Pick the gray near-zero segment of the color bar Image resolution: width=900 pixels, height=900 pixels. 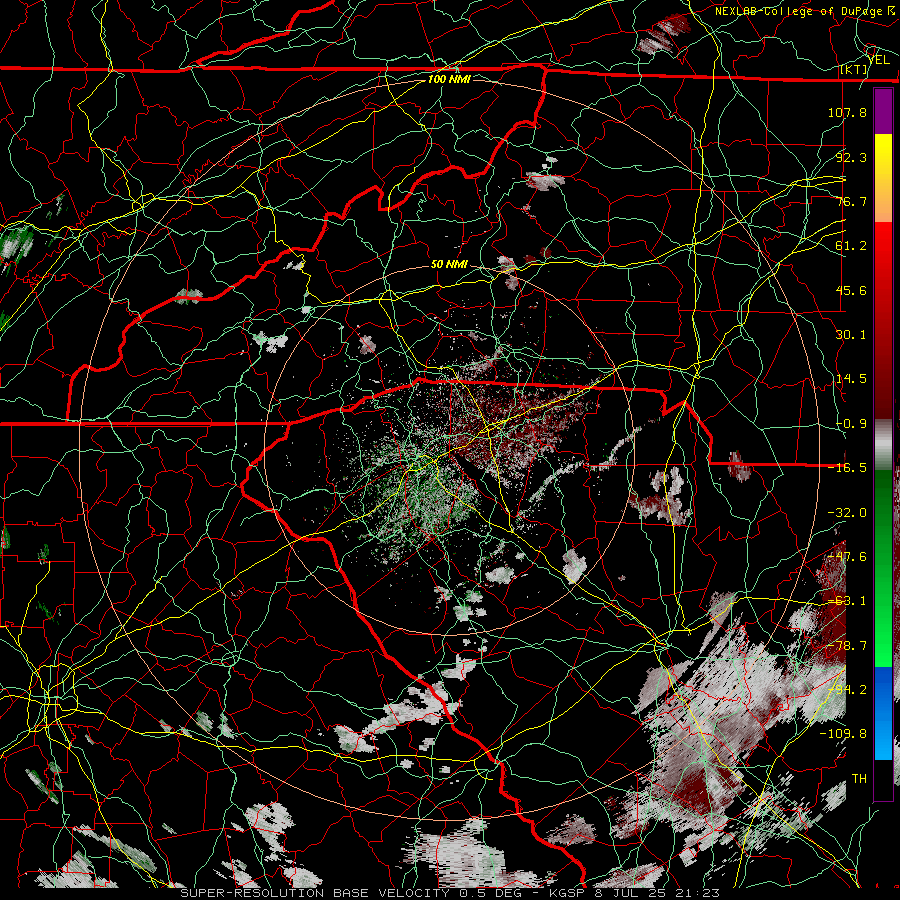pos(883,445)
